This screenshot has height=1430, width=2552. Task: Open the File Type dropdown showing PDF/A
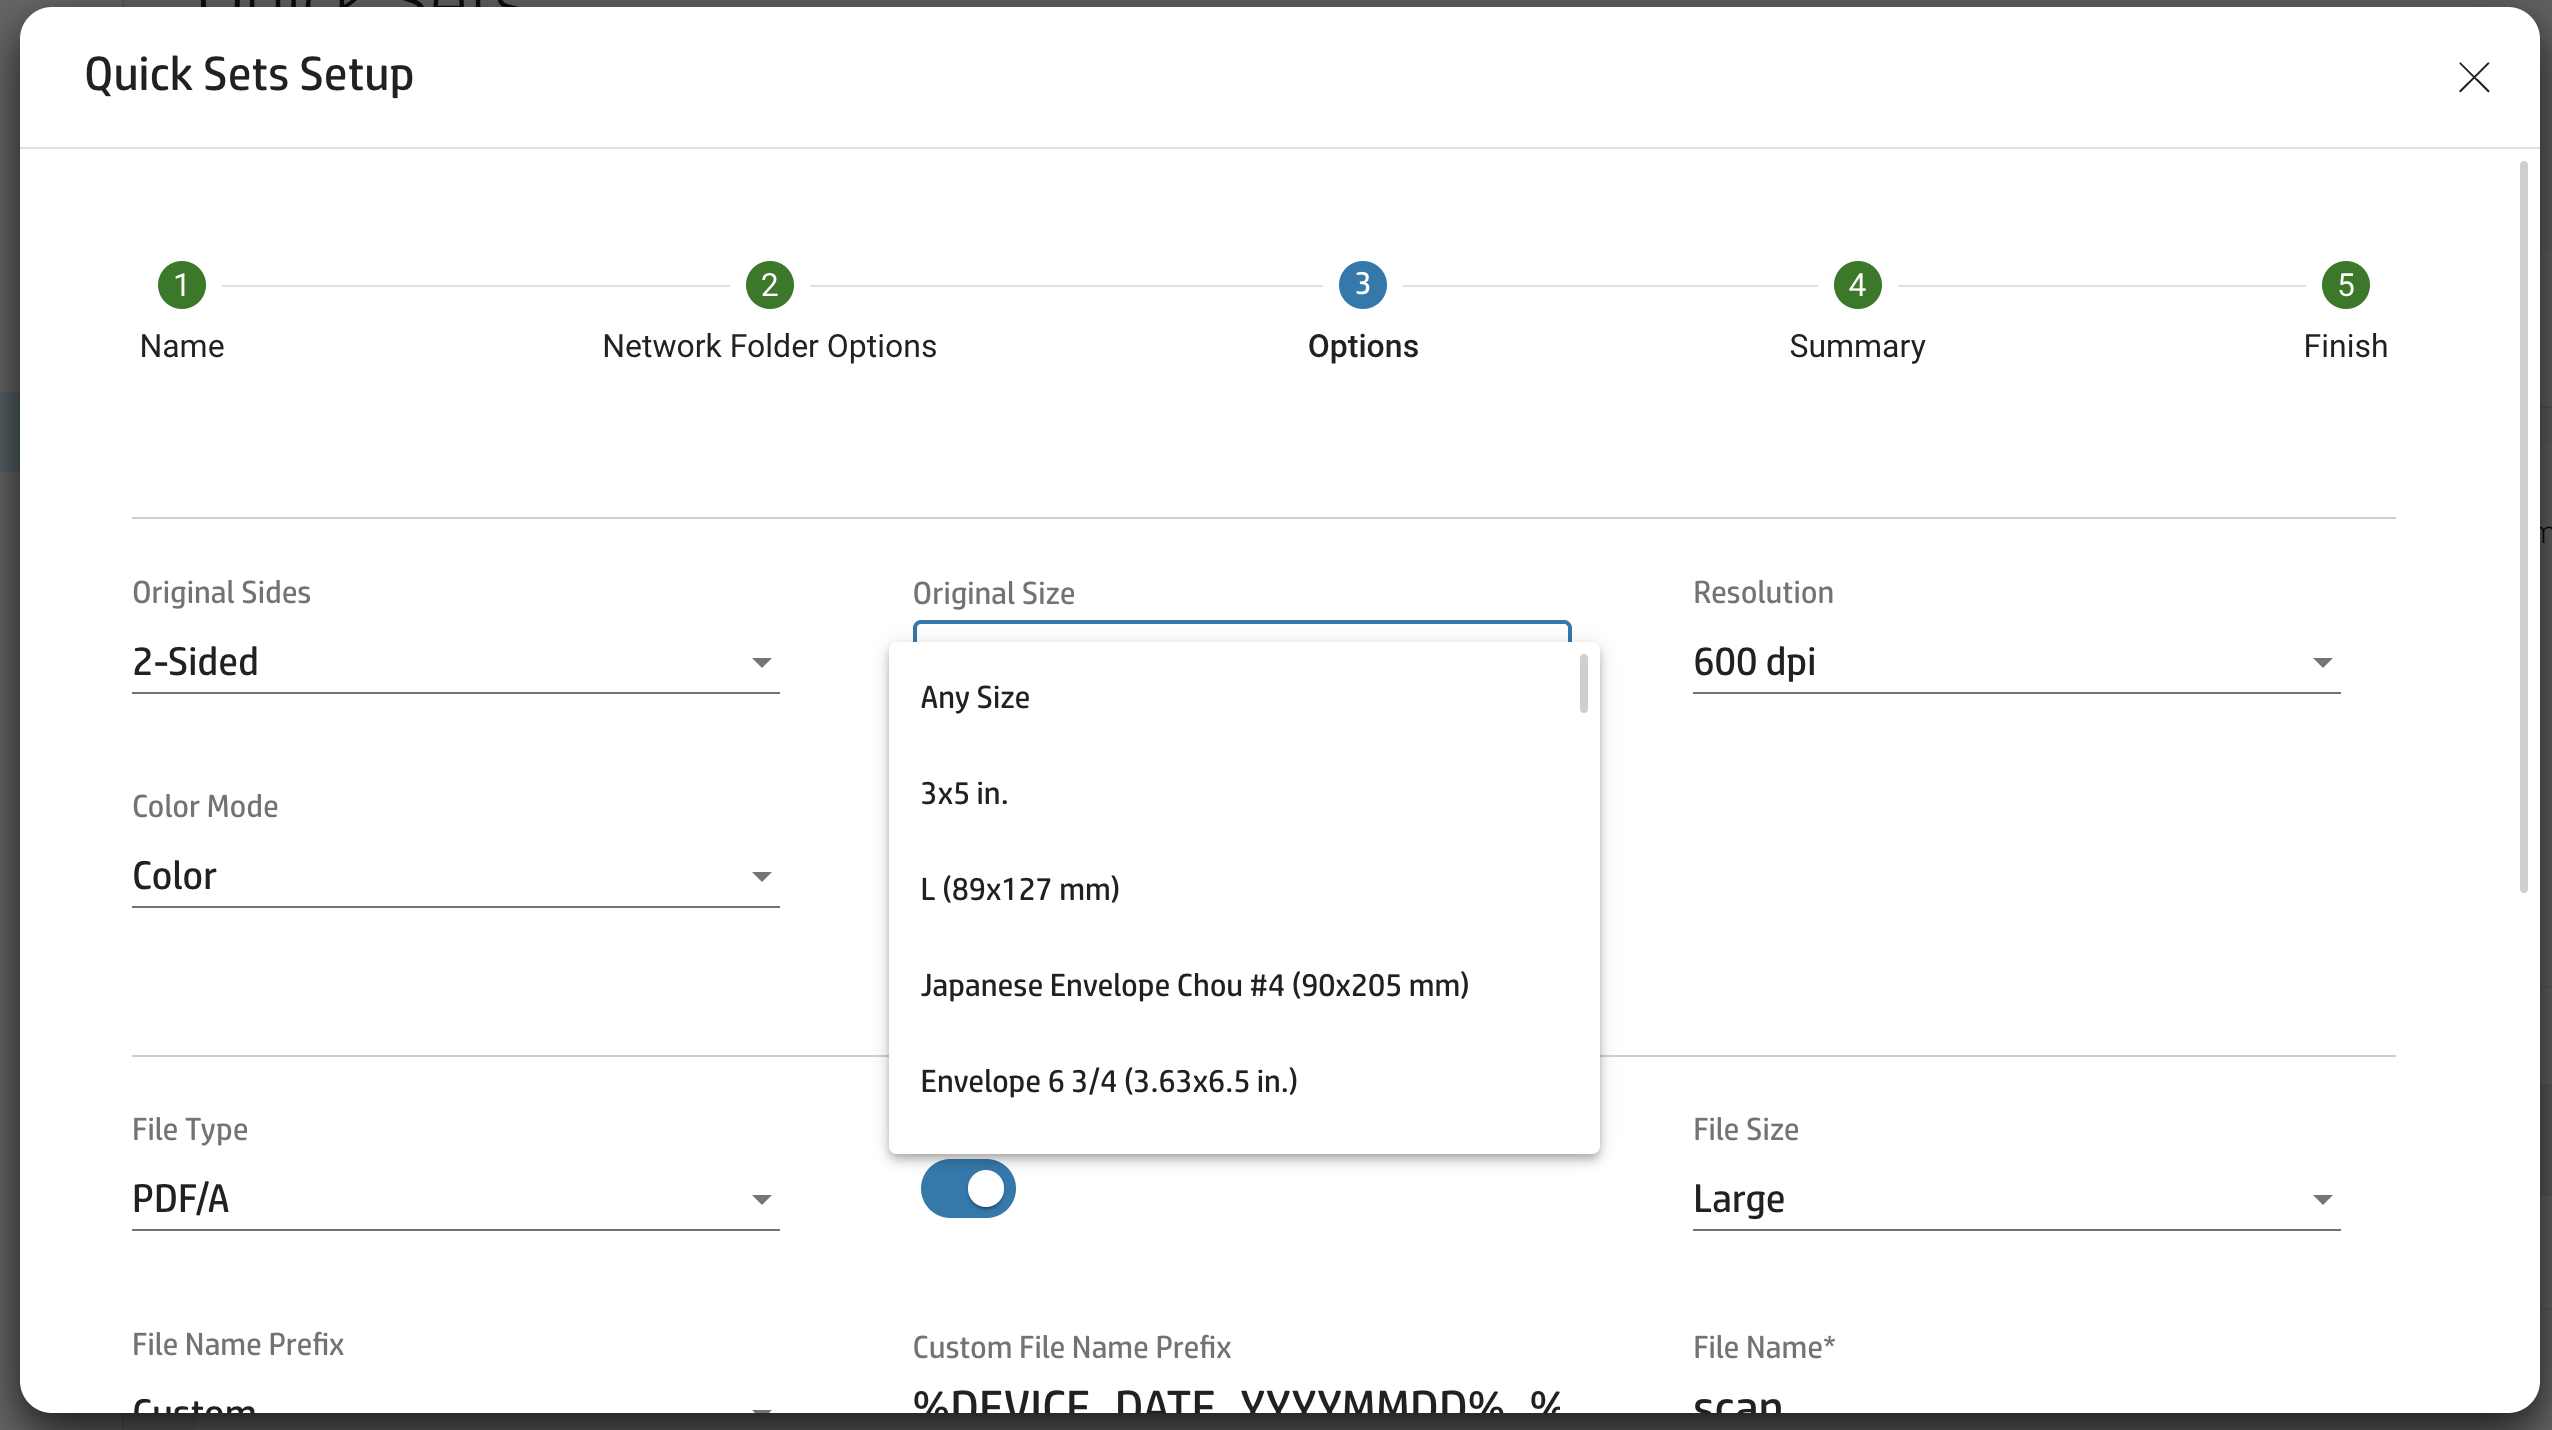762,1198
